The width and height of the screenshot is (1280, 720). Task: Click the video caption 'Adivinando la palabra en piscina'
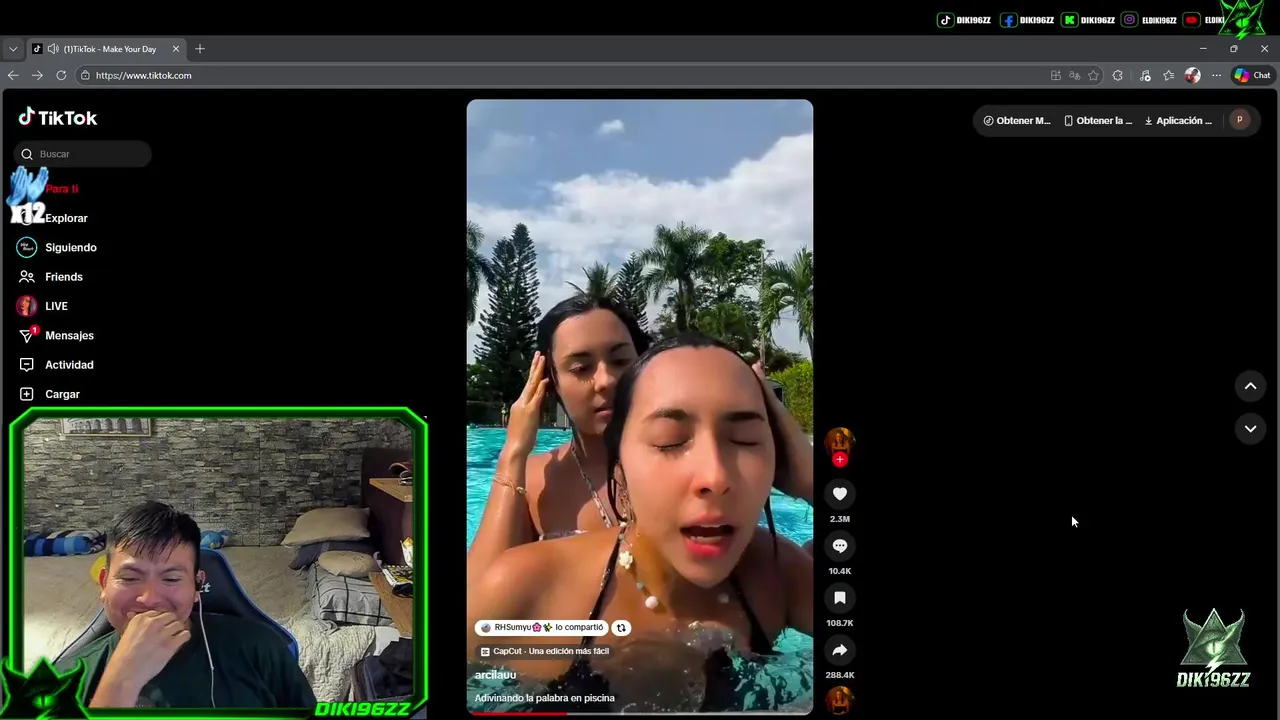coord(544,698)
